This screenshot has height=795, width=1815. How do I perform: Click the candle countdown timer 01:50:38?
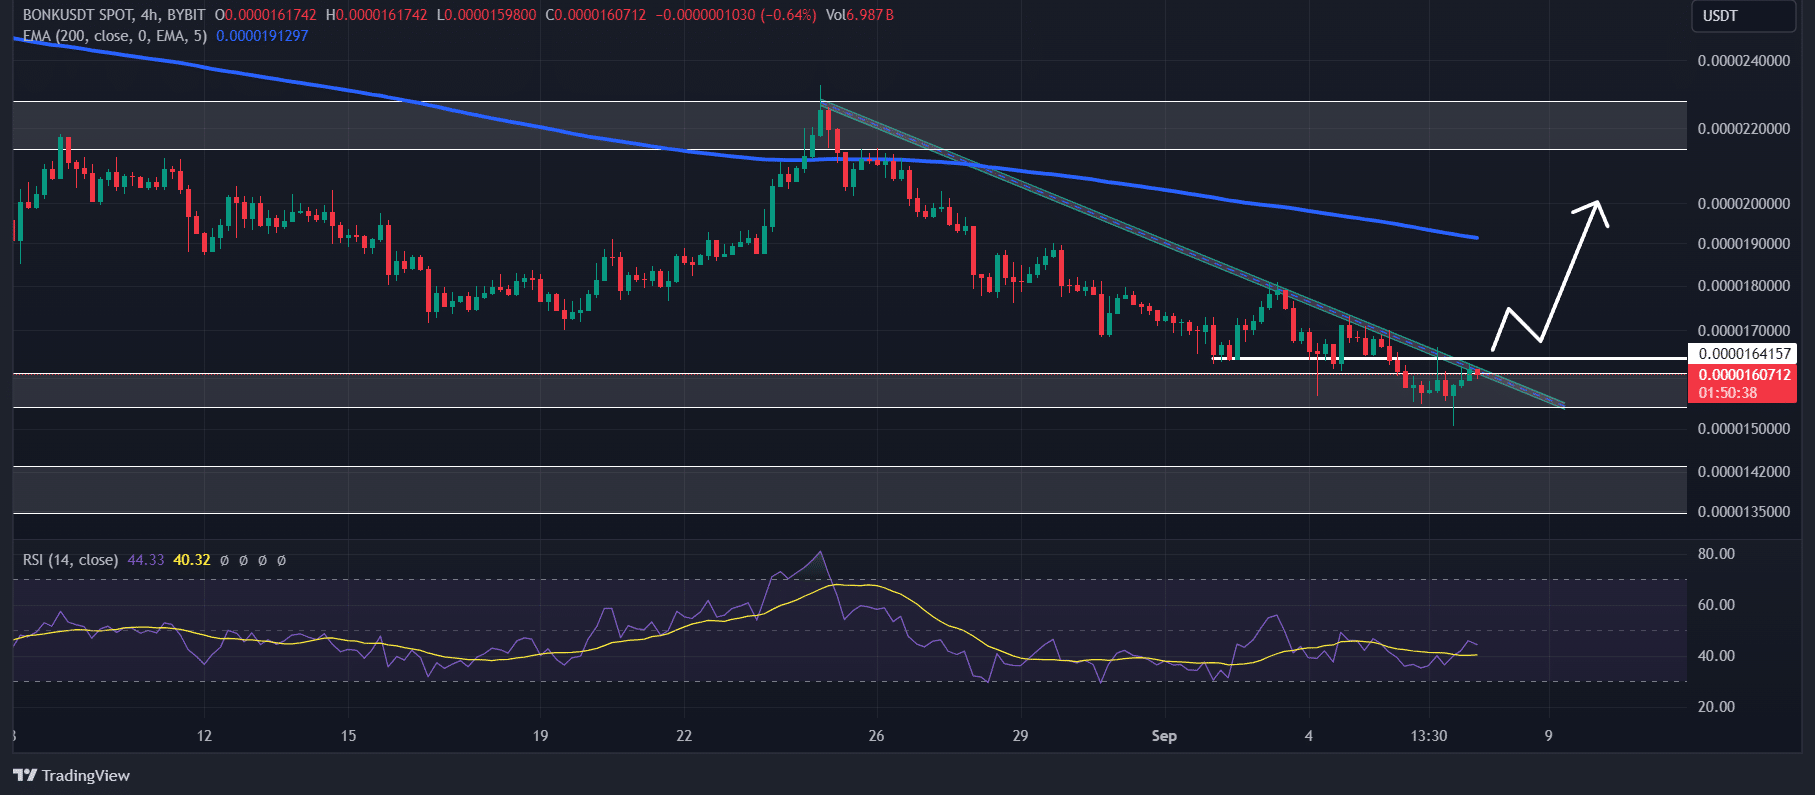point(1727,393)
